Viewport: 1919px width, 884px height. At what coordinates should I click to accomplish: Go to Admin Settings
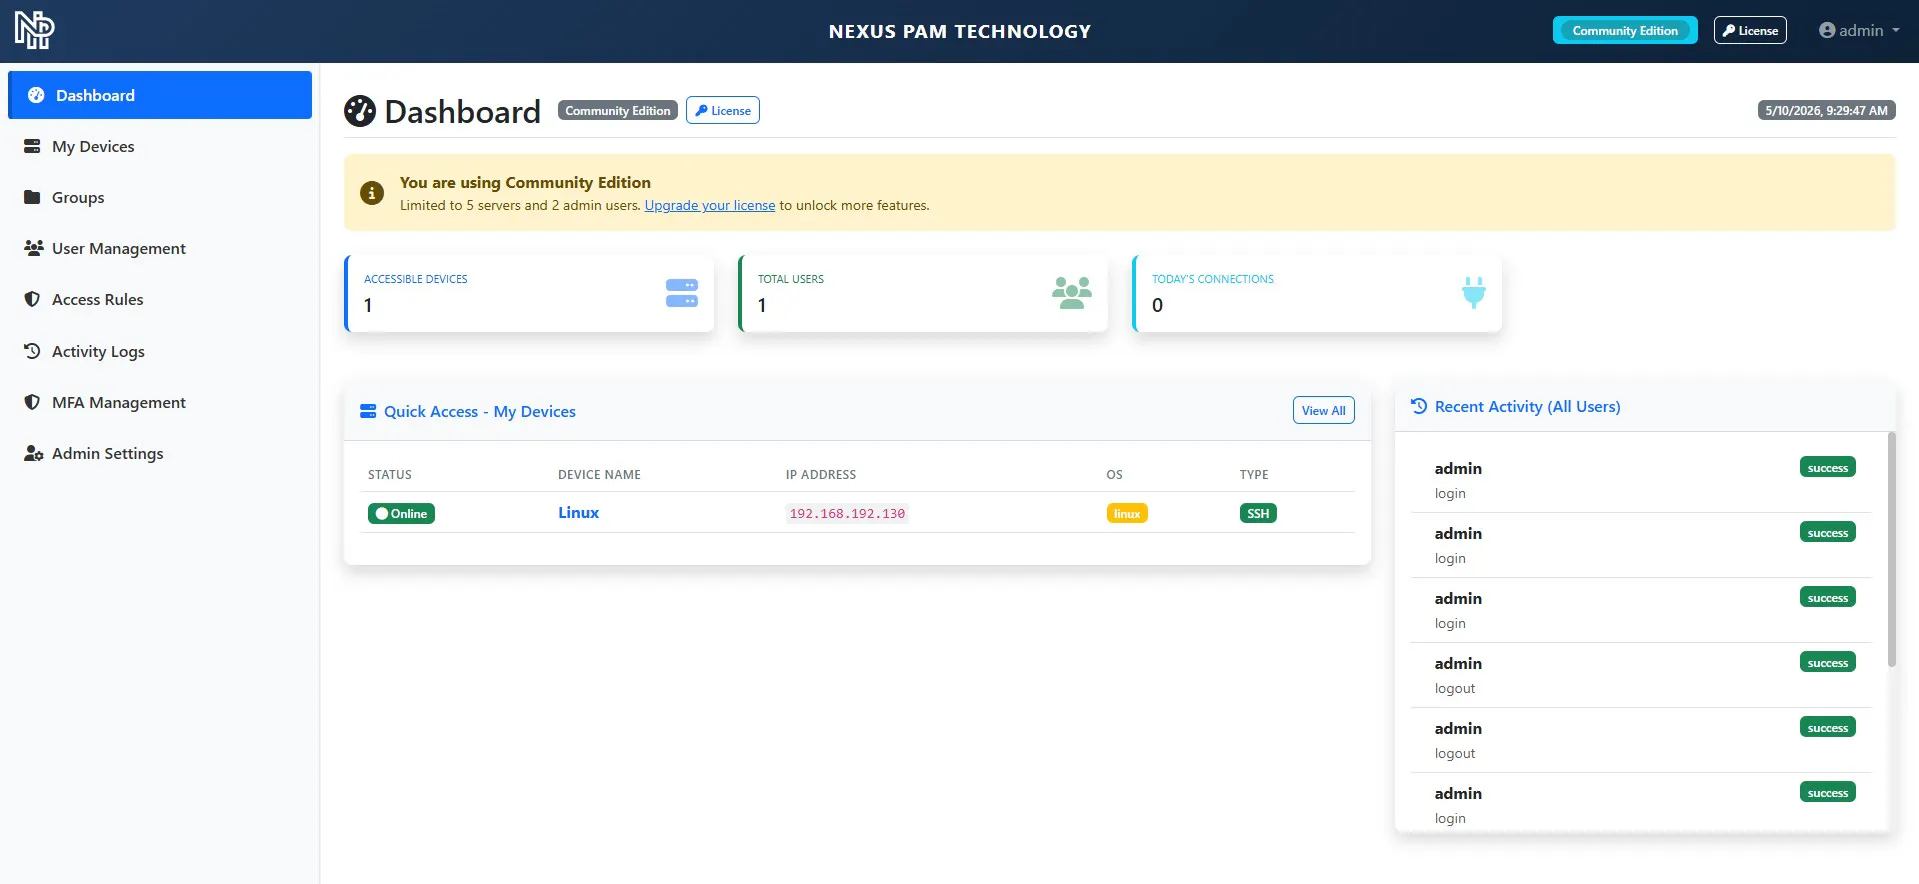160,453
